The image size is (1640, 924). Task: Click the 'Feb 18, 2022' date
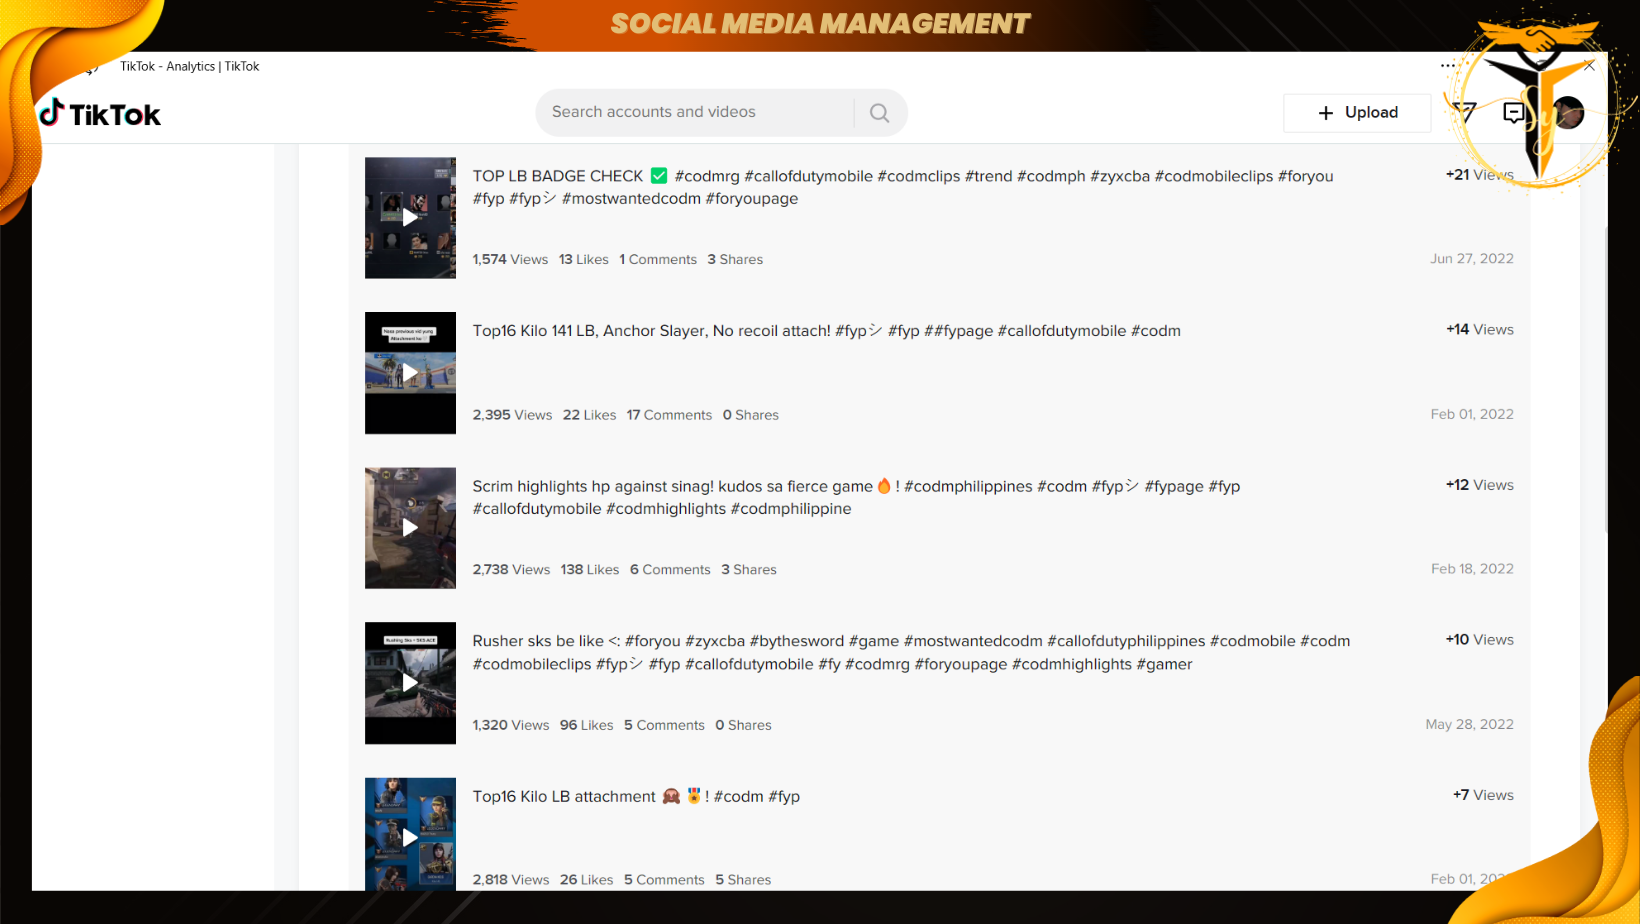click(x=1472, y=569)
